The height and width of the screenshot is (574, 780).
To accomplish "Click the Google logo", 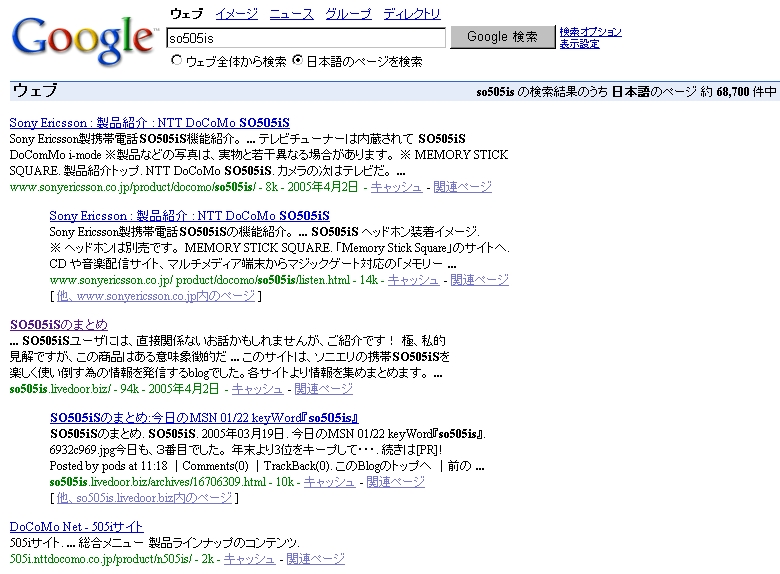I will [83, 41].
